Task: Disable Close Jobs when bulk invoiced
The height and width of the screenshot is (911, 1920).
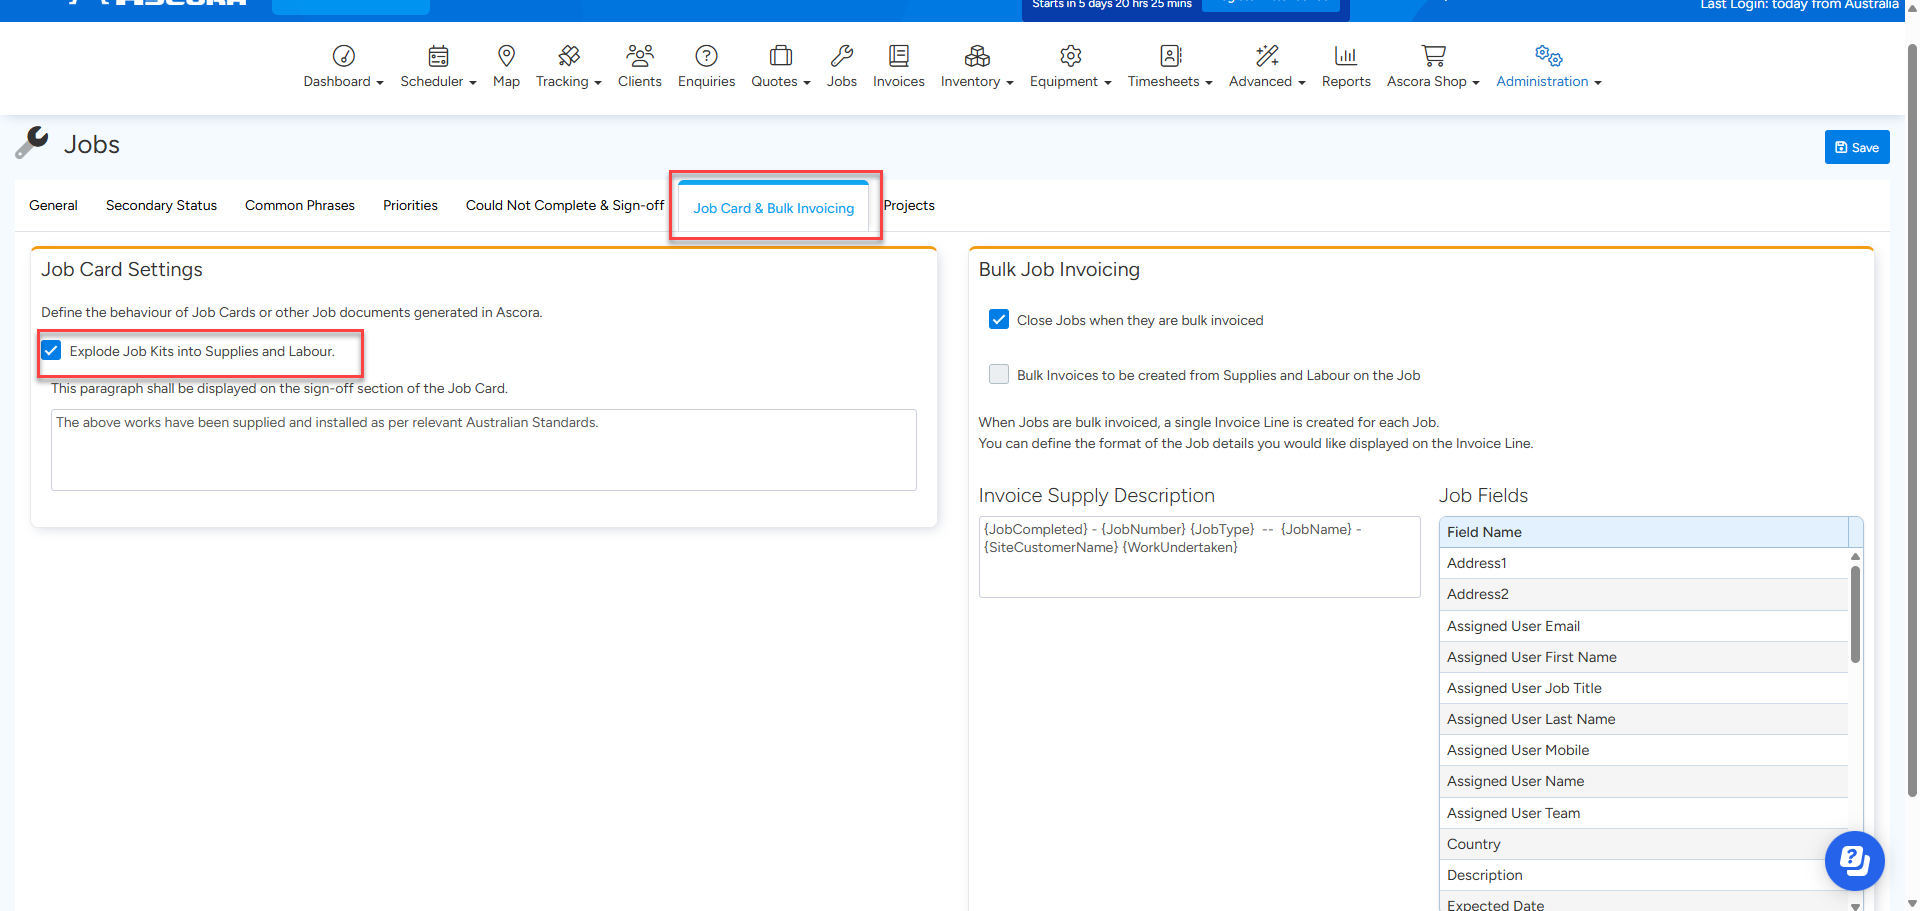Action: click(999, 320)
